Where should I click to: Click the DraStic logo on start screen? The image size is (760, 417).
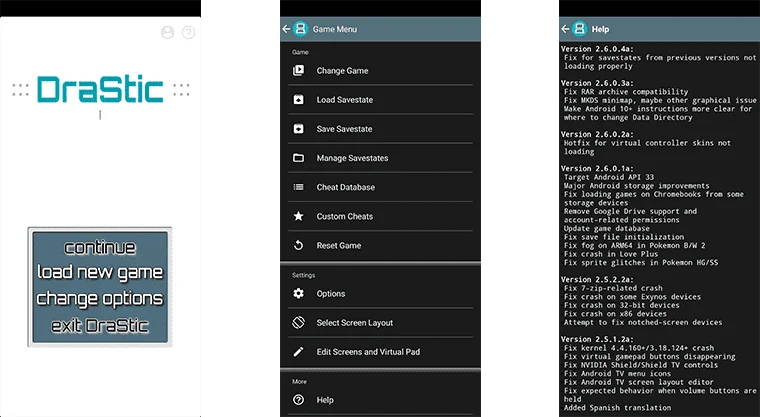[100, 90]
